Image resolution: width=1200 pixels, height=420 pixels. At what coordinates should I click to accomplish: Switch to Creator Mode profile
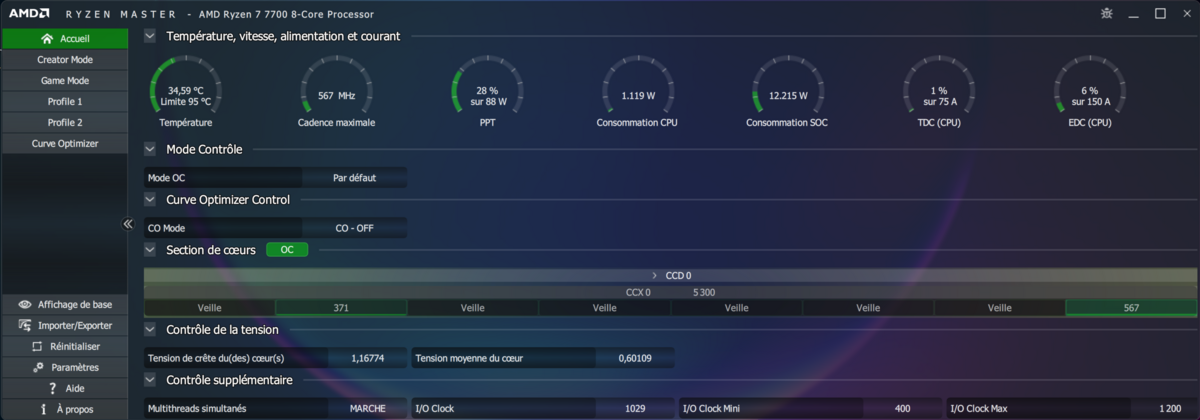coord(64,60)
